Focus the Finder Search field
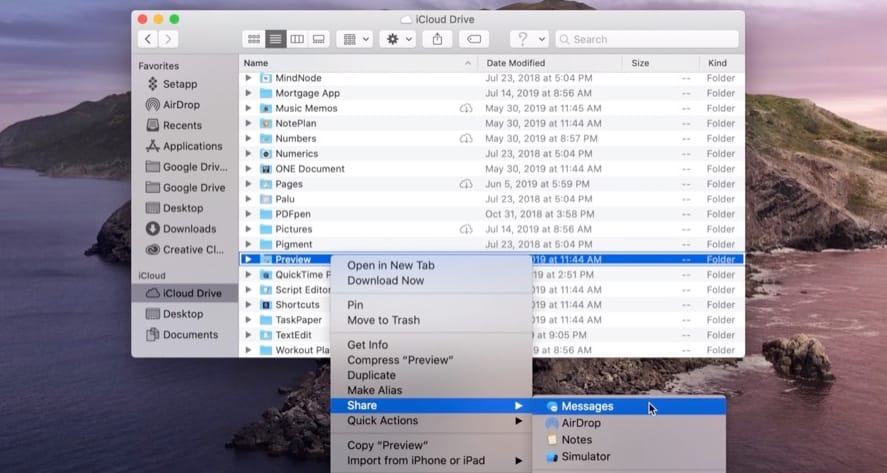 [x=647, y=39]
